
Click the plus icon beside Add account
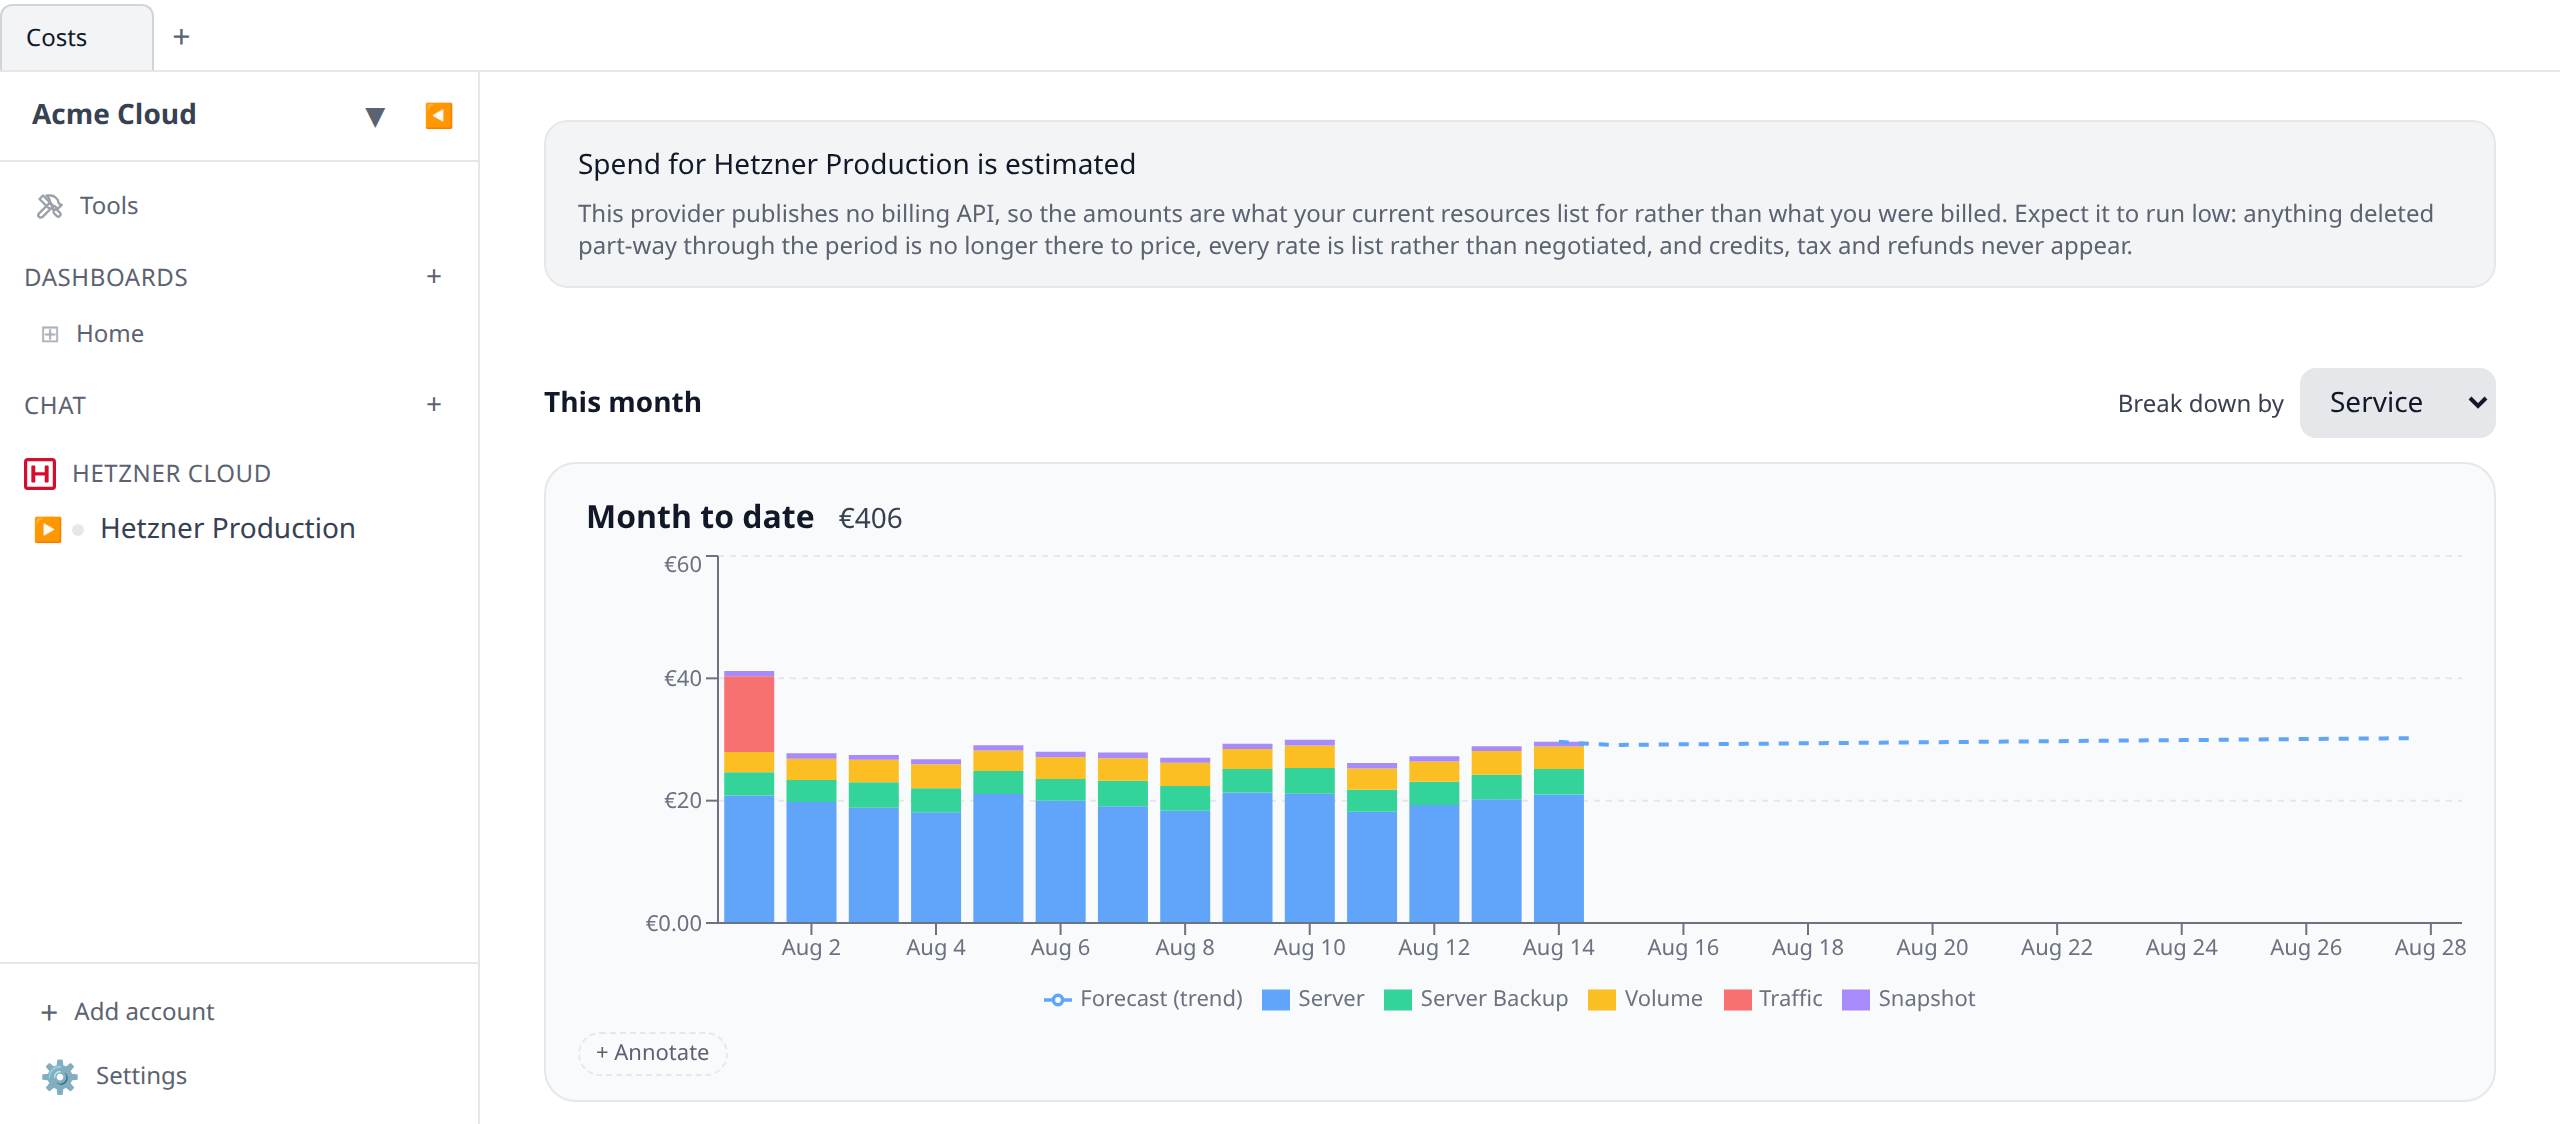tap(49, 1013)
